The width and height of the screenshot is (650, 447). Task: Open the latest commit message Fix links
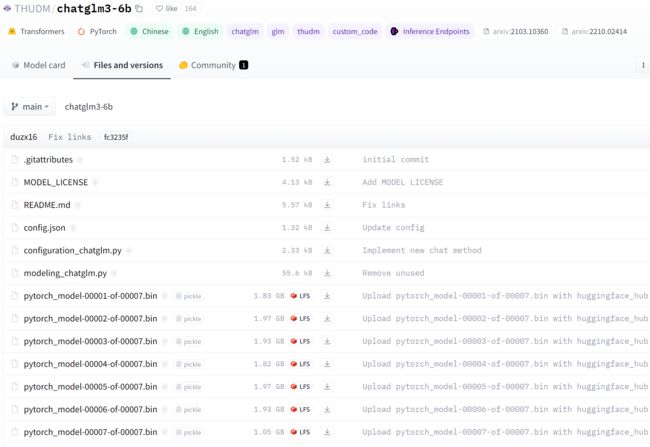tap(70, 137)
